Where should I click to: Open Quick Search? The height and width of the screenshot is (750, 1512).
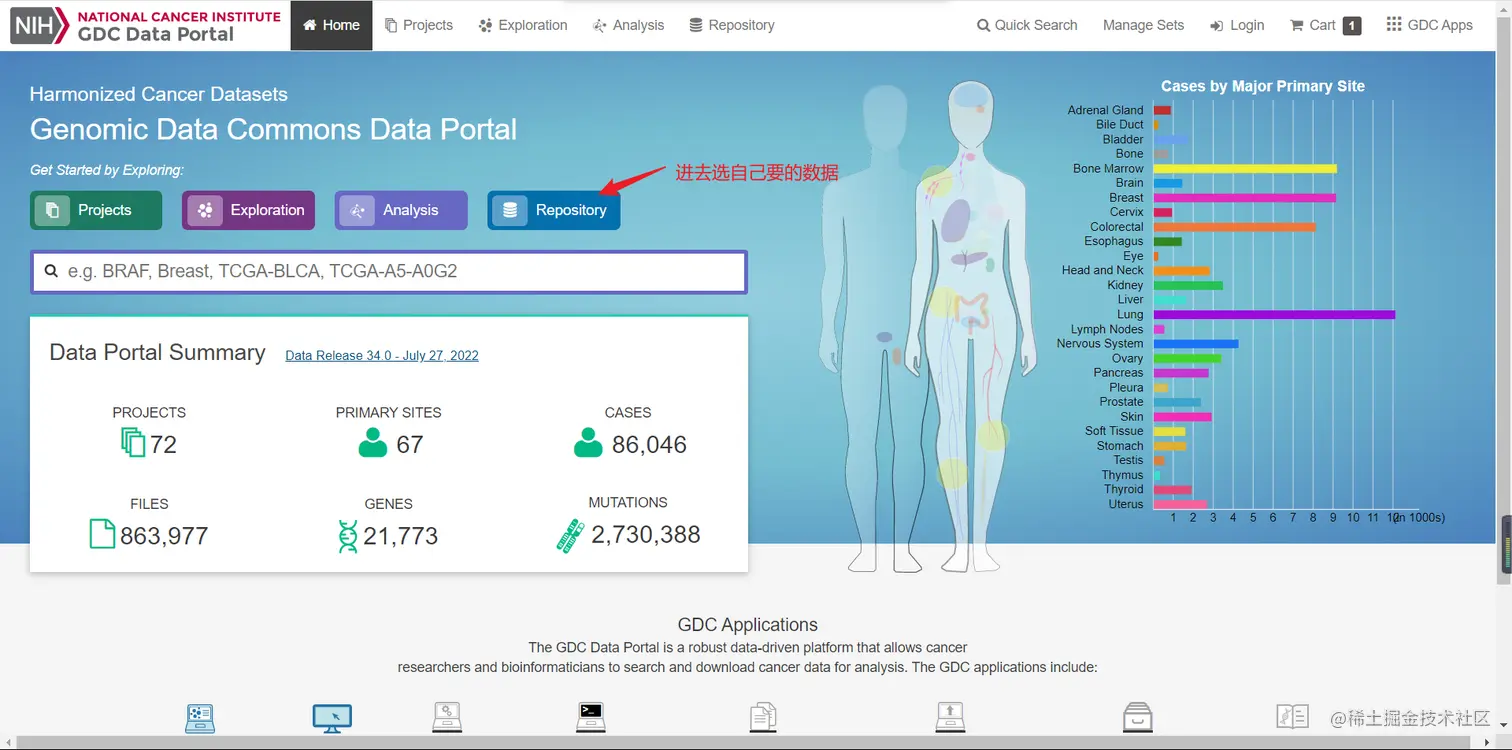point(1027,25)
